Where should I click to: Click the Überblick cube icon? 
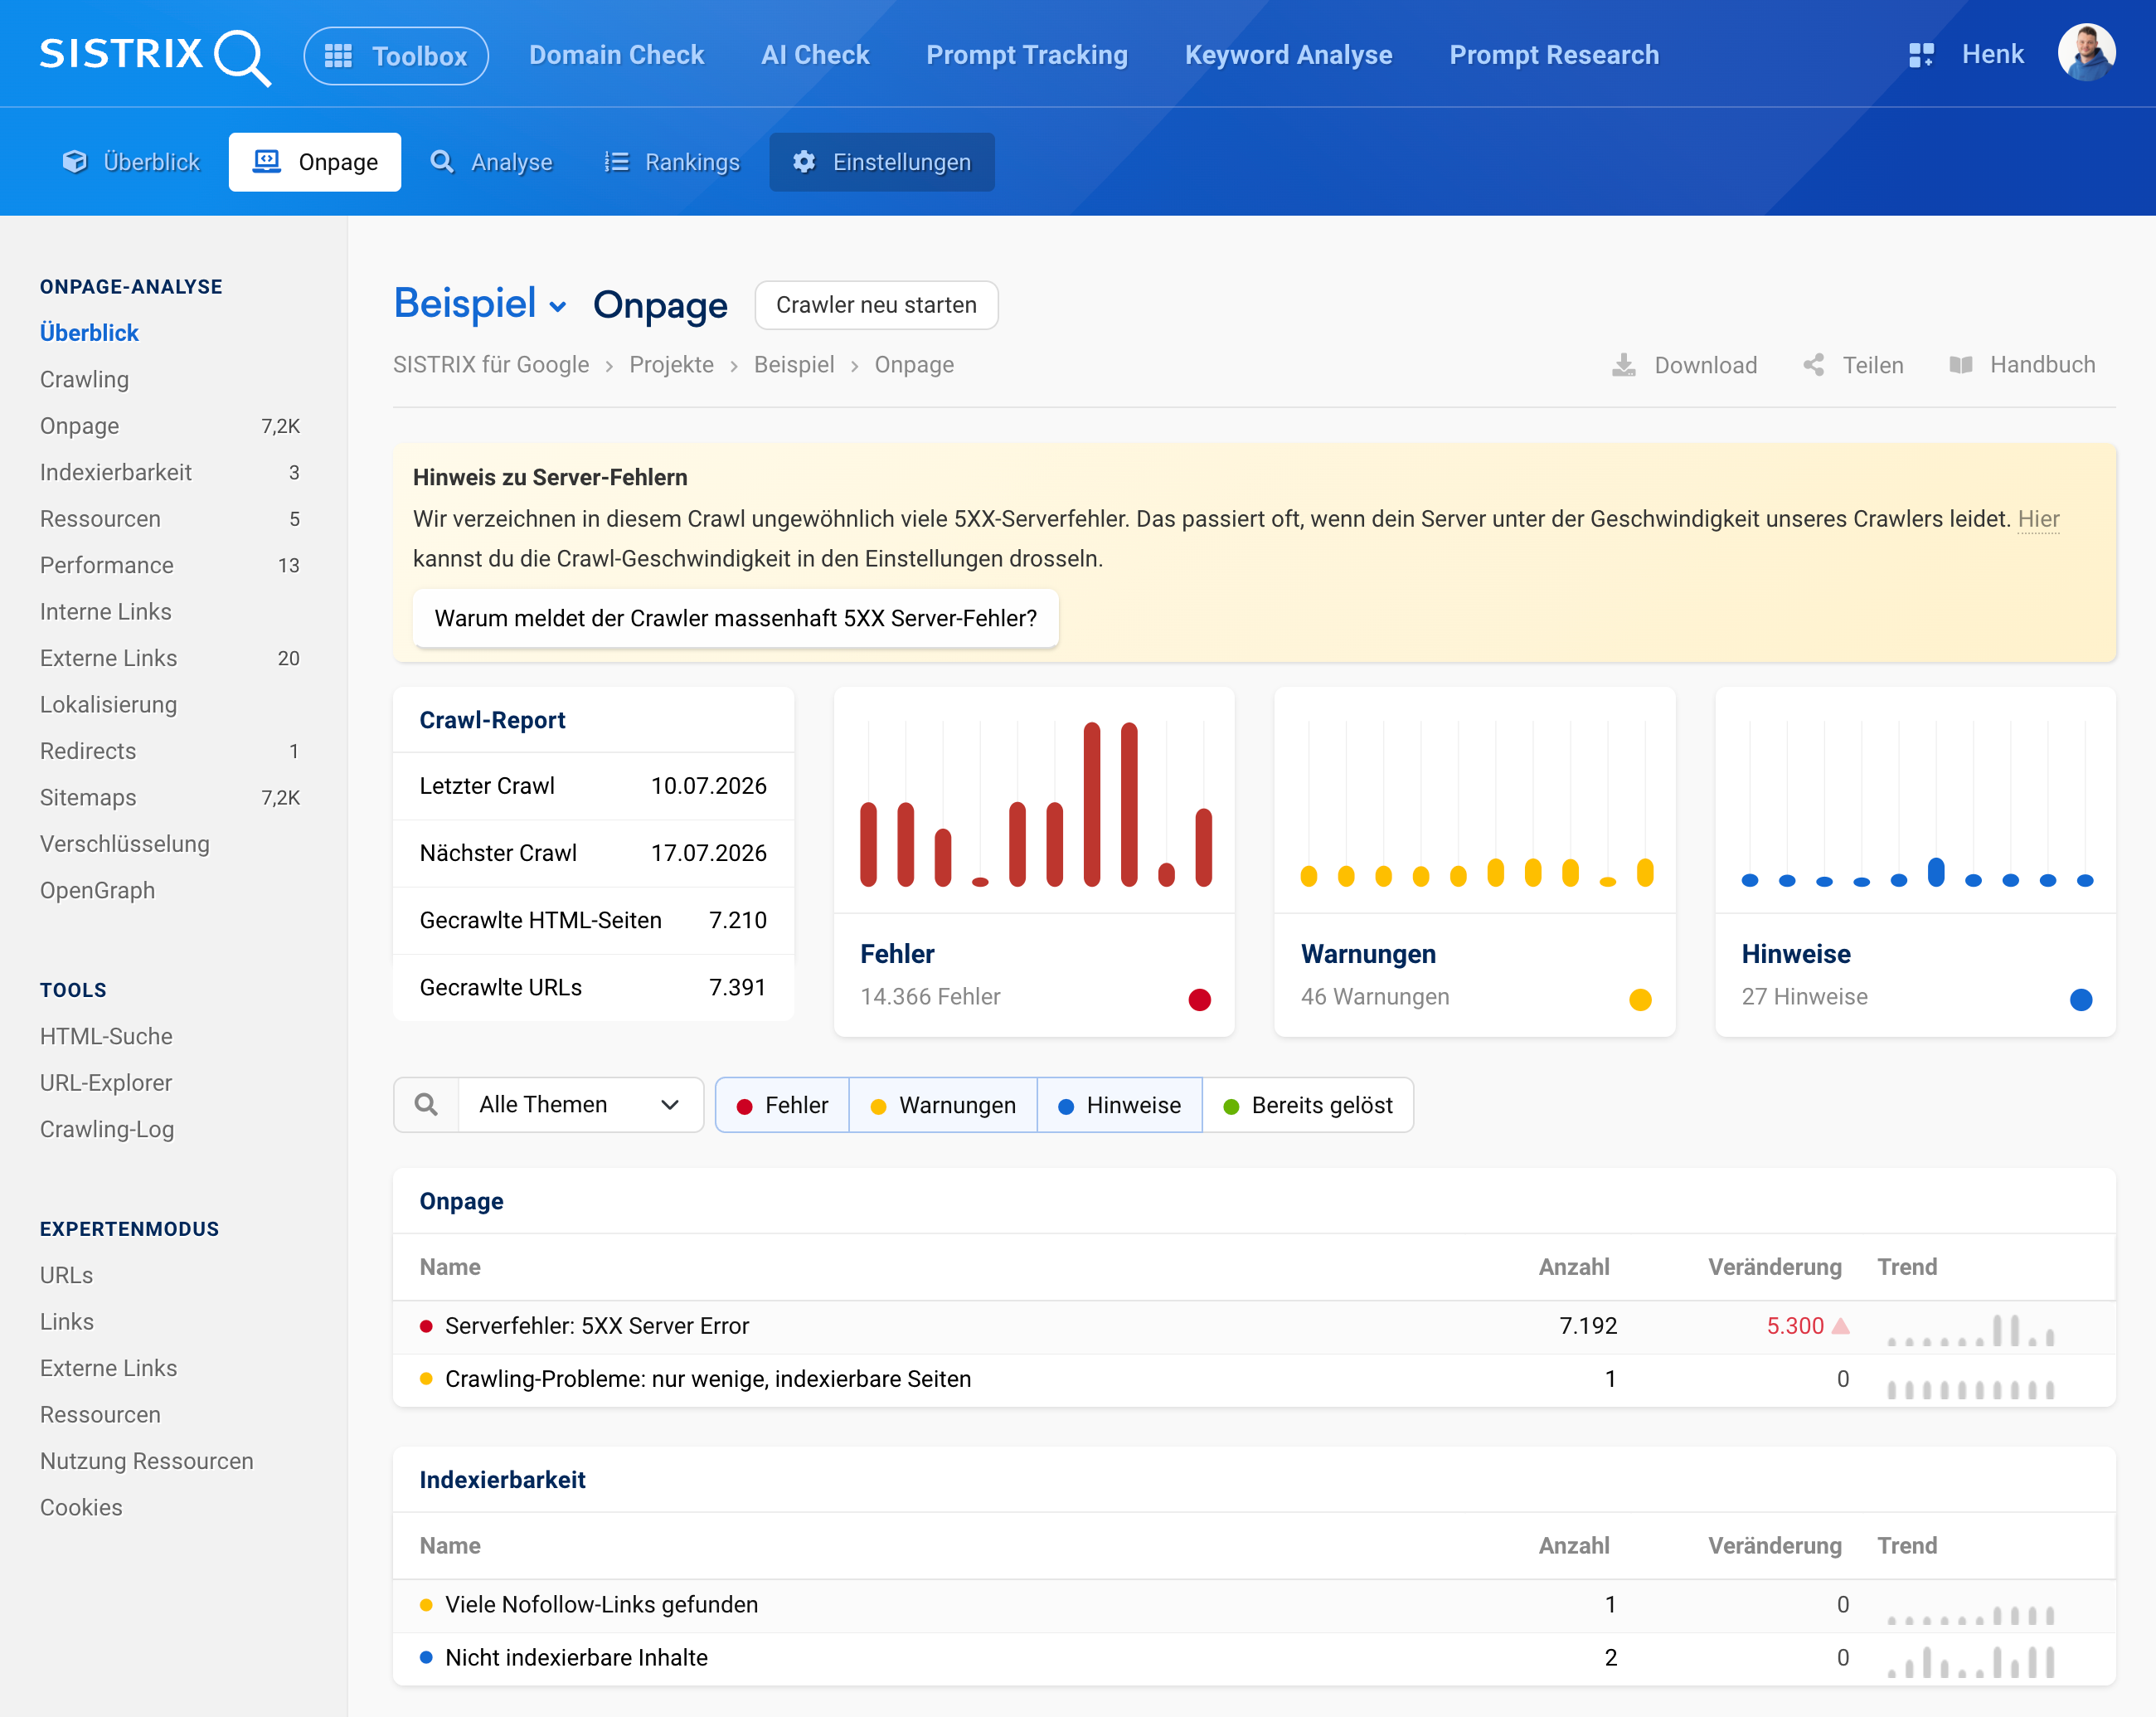(x=74, y=162)
